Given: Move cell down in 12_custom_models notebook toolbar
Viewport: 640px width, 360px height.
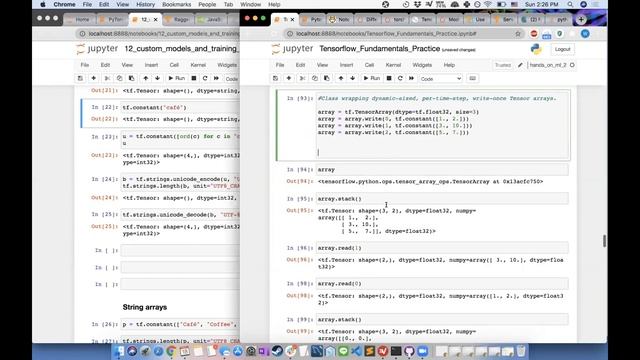Looking at the screenshot, I should point(158,78).
